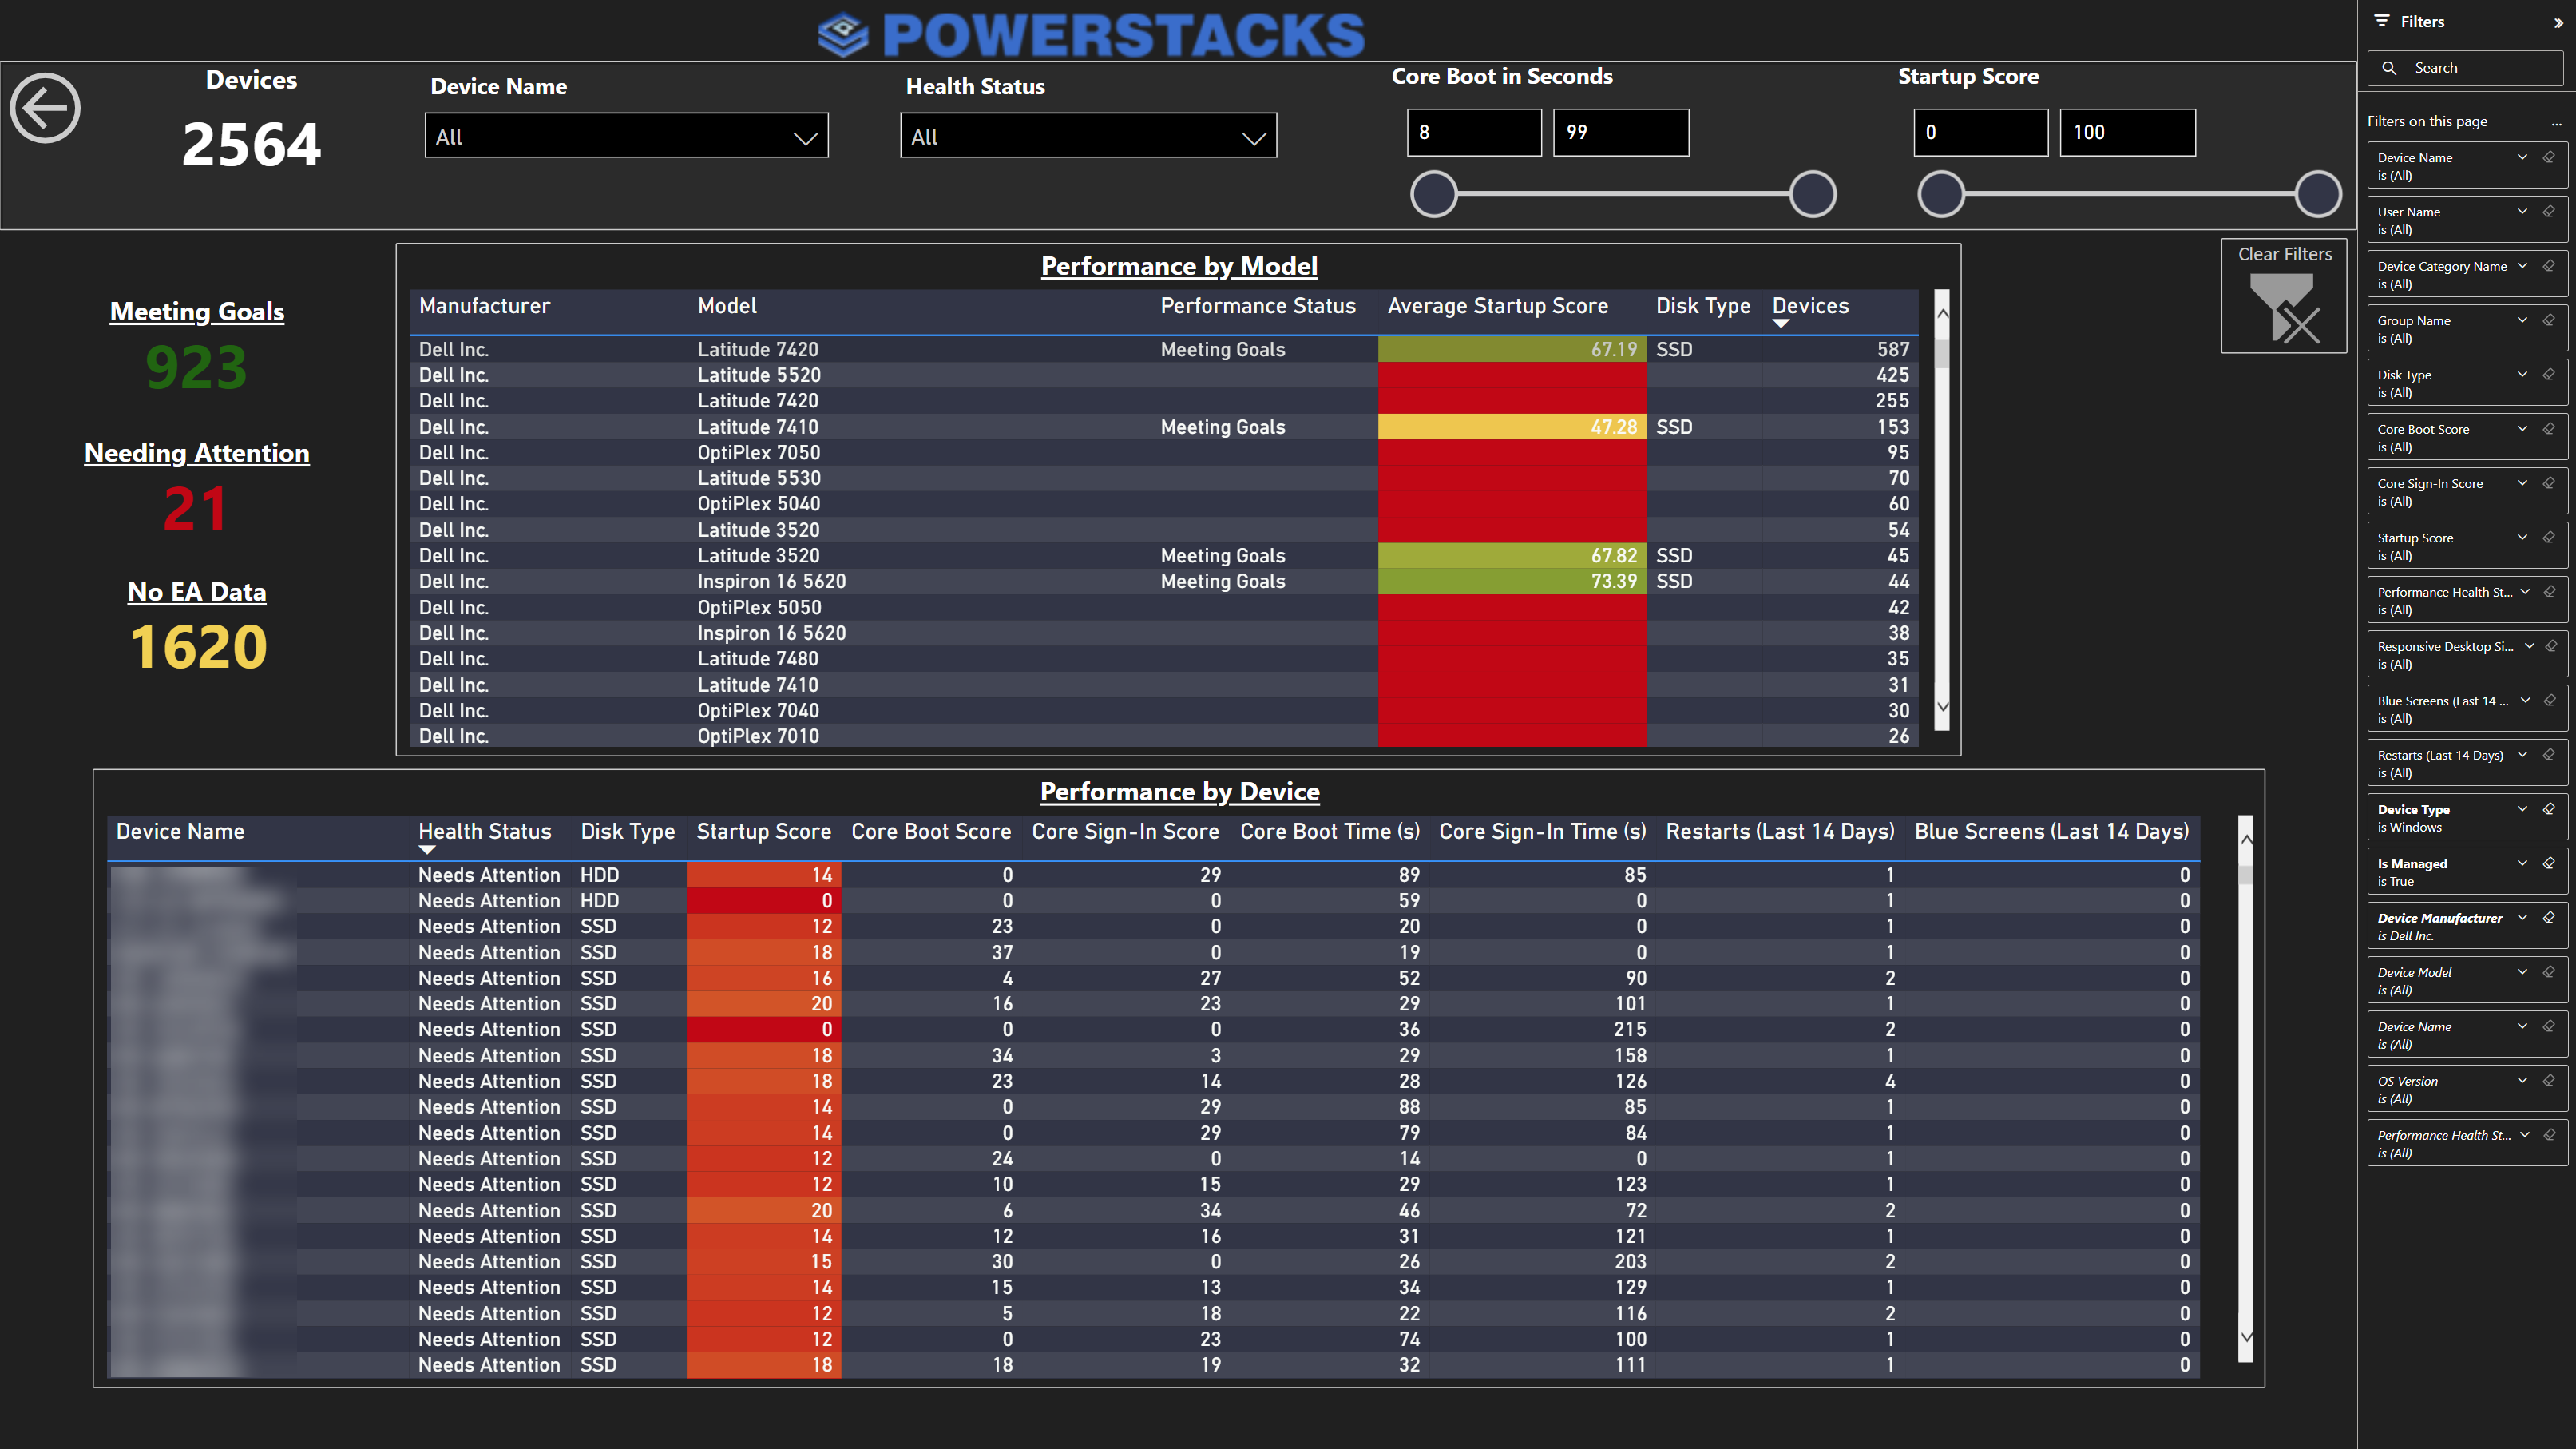2576x1449 pixels.
Task: Click Core Boot maximum field showing 99
Action: [1620, 132]
